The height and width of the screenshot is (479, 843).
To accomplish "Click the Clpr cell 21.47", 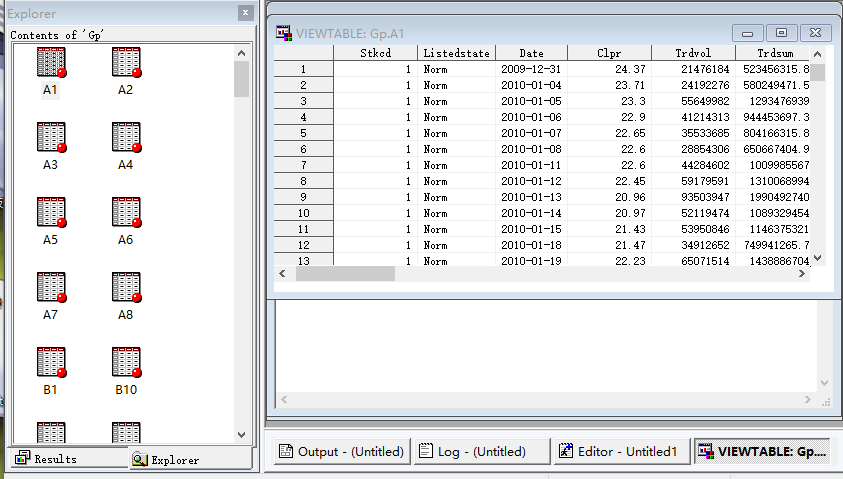I will (x=609, y=245).
